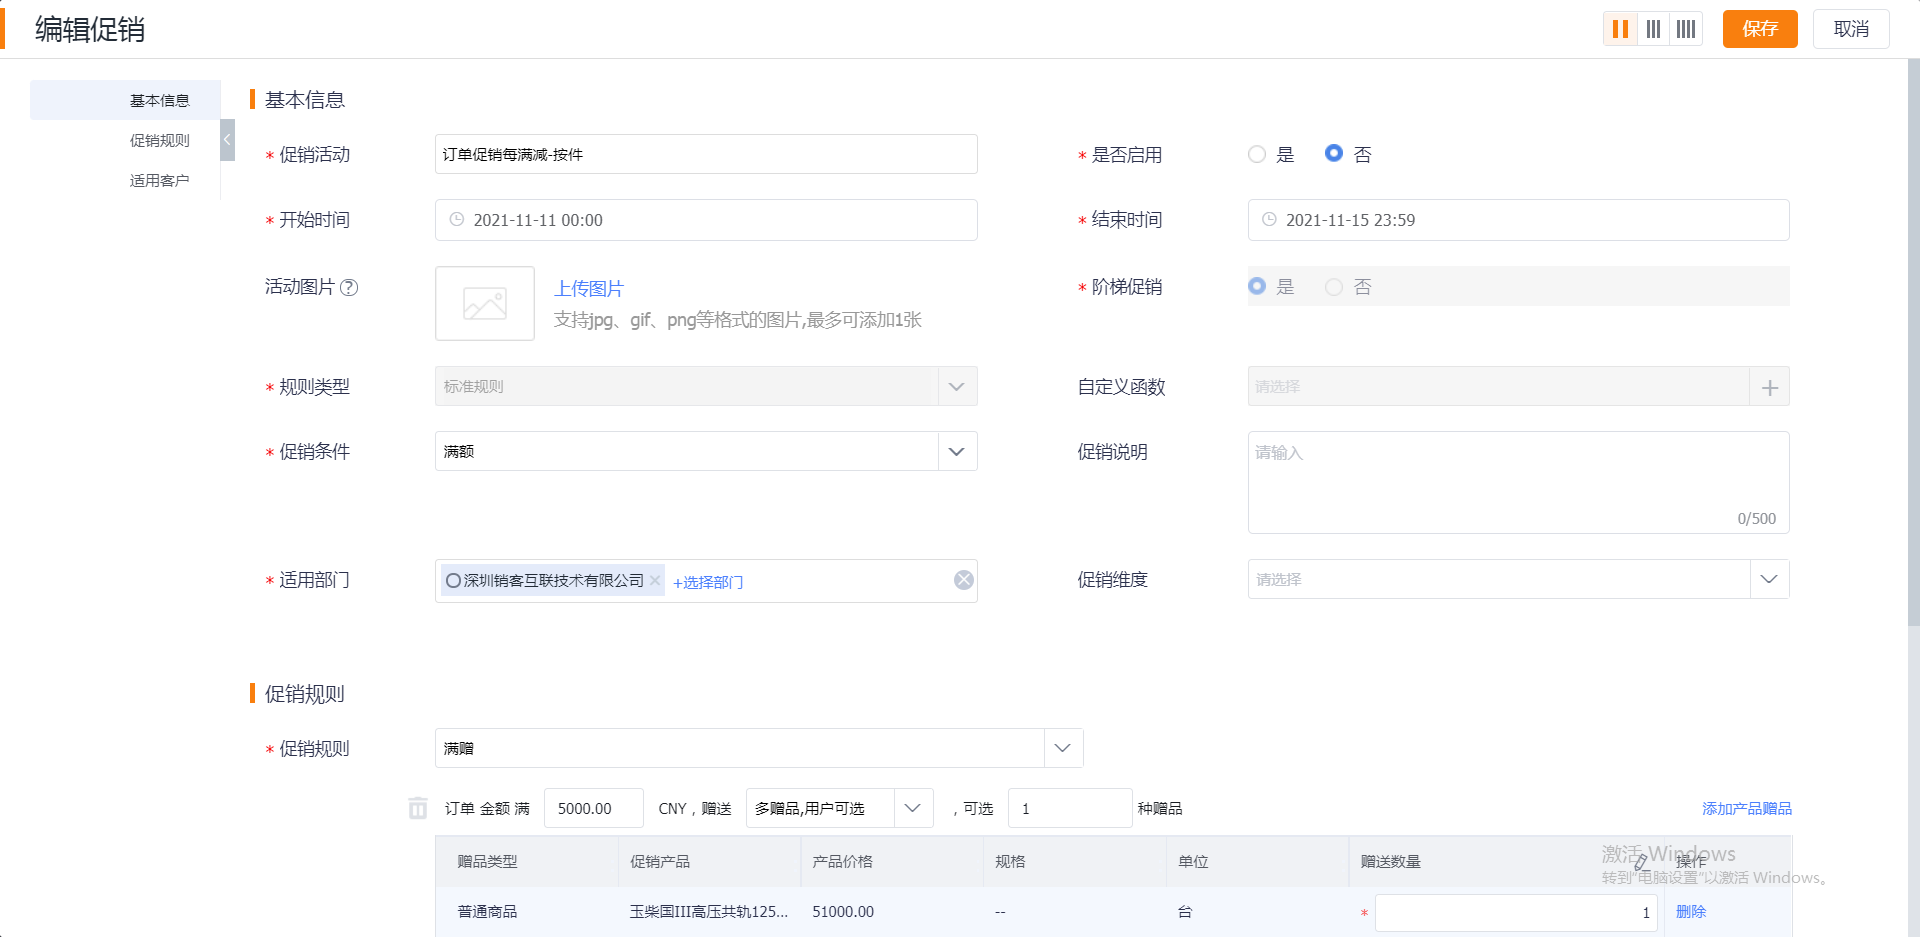The image size is (1920, 937).
Task: Edit the 5000.00 order amount field
Action: coord(594,808)
